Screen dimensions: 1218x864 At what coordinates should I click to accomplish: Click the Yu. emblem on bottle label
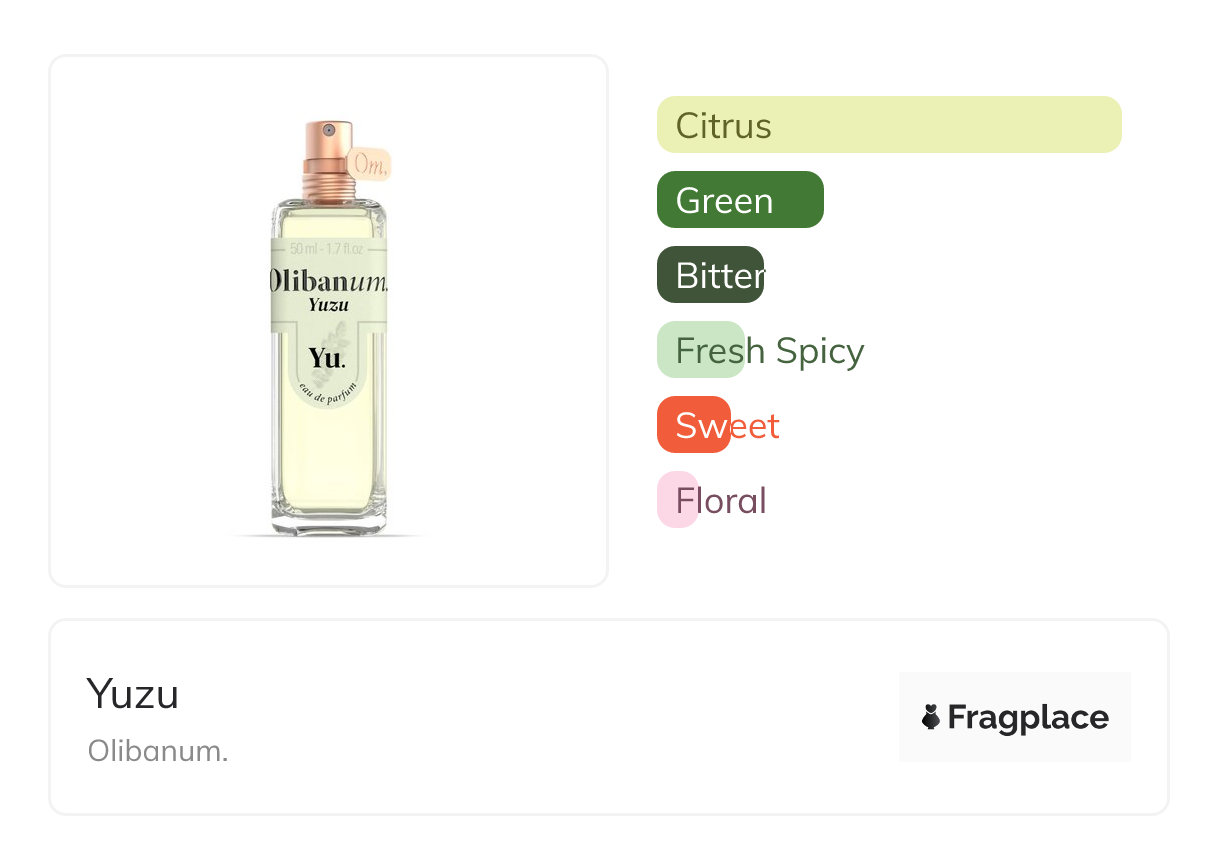click(327, 358)
